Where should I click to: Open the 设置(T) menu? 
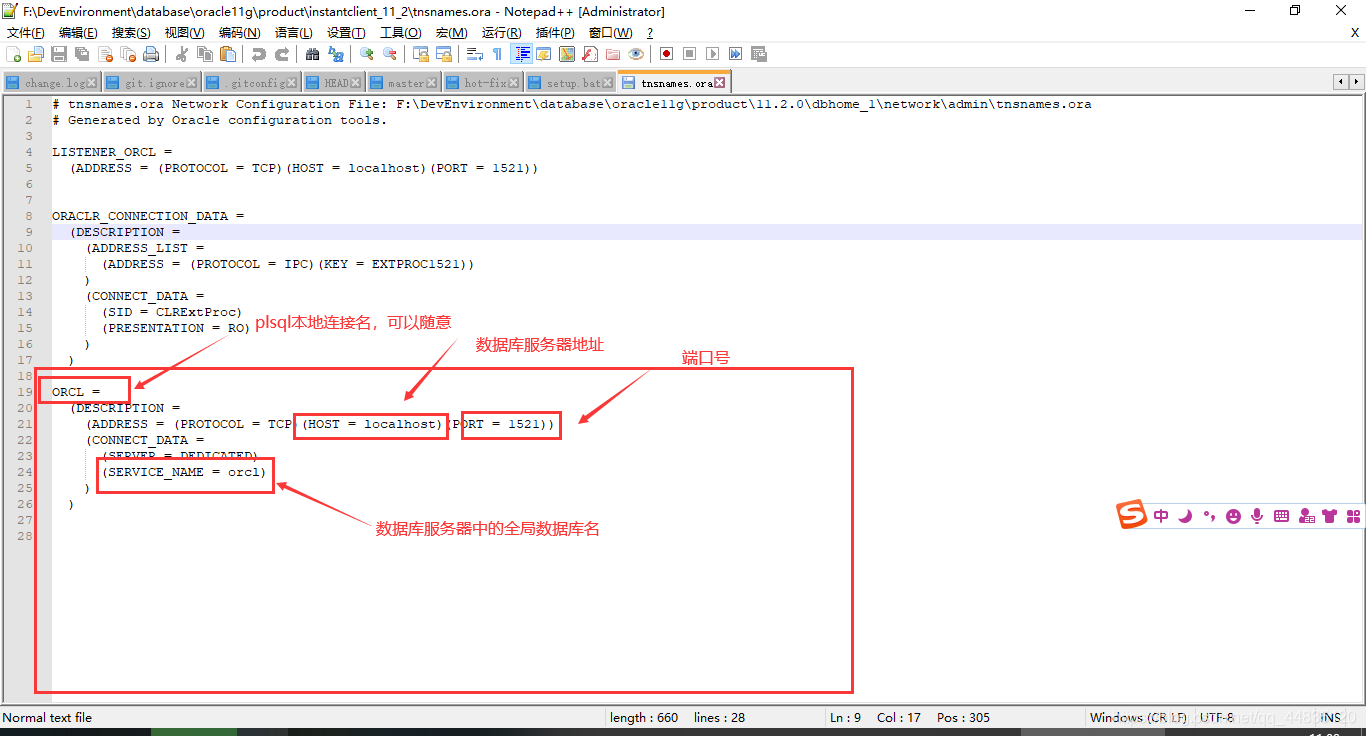click(346, 33)
